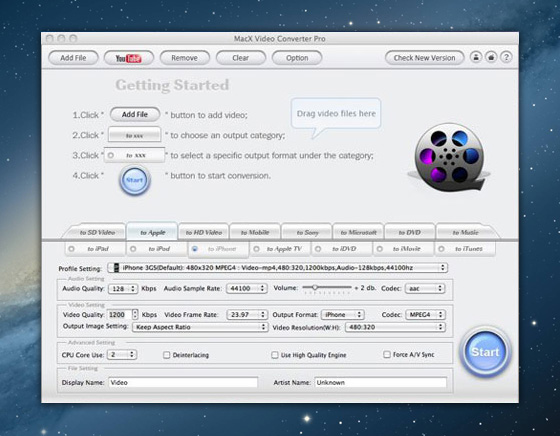
Task: Click the Remove button
Action: coord(185,58)
